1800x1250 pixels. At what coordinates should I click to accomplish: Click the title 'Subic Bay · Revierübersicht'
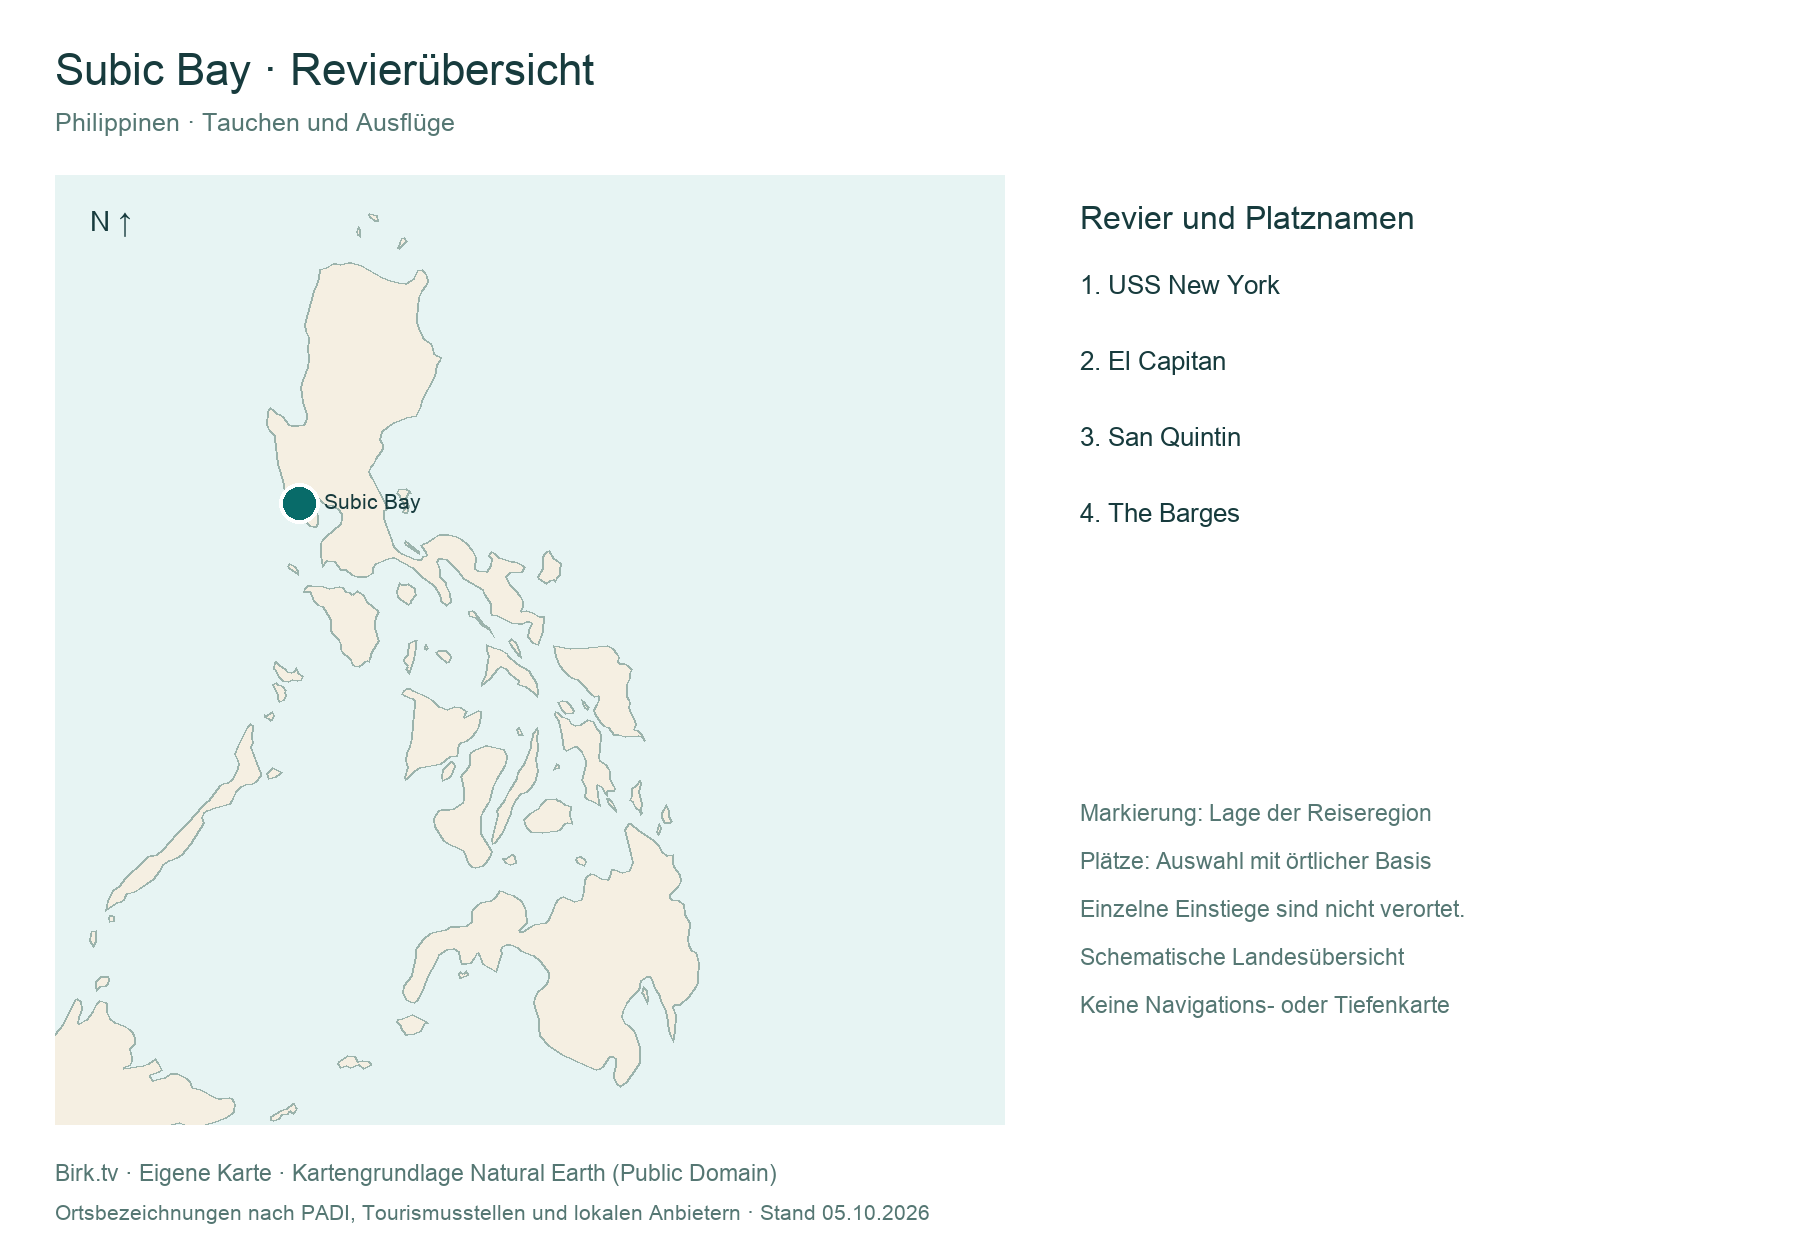pos(325,70)
